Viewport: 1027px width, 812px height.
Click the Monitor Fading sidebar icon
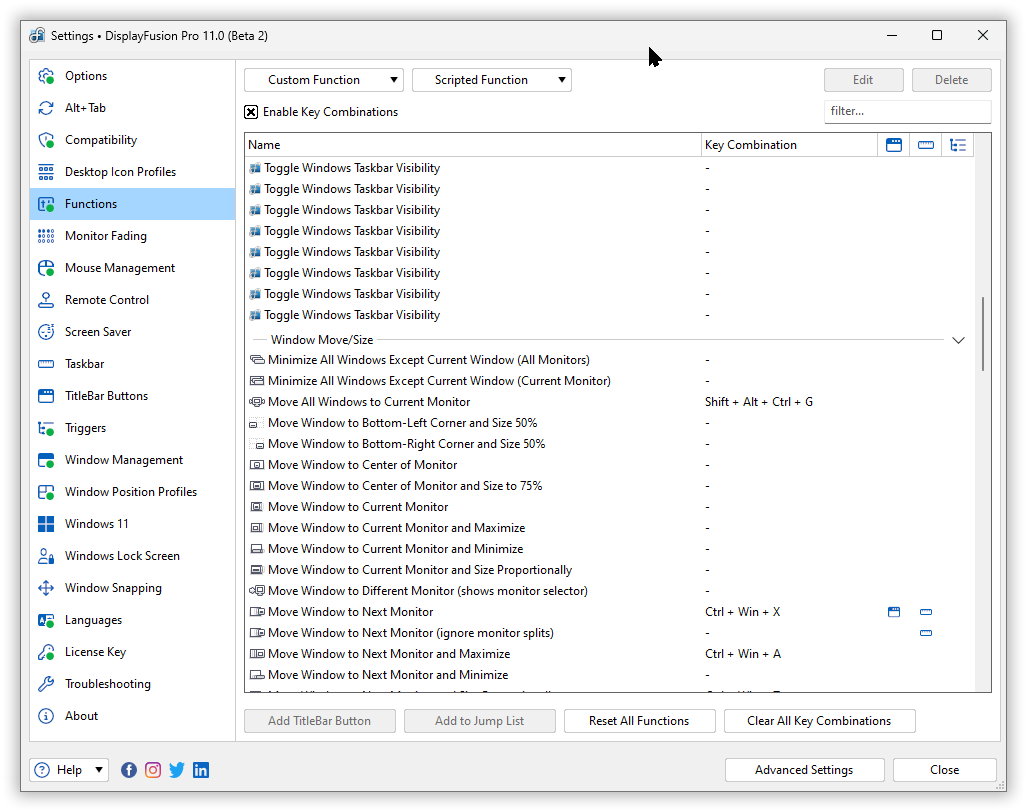[x=46, y=236]
